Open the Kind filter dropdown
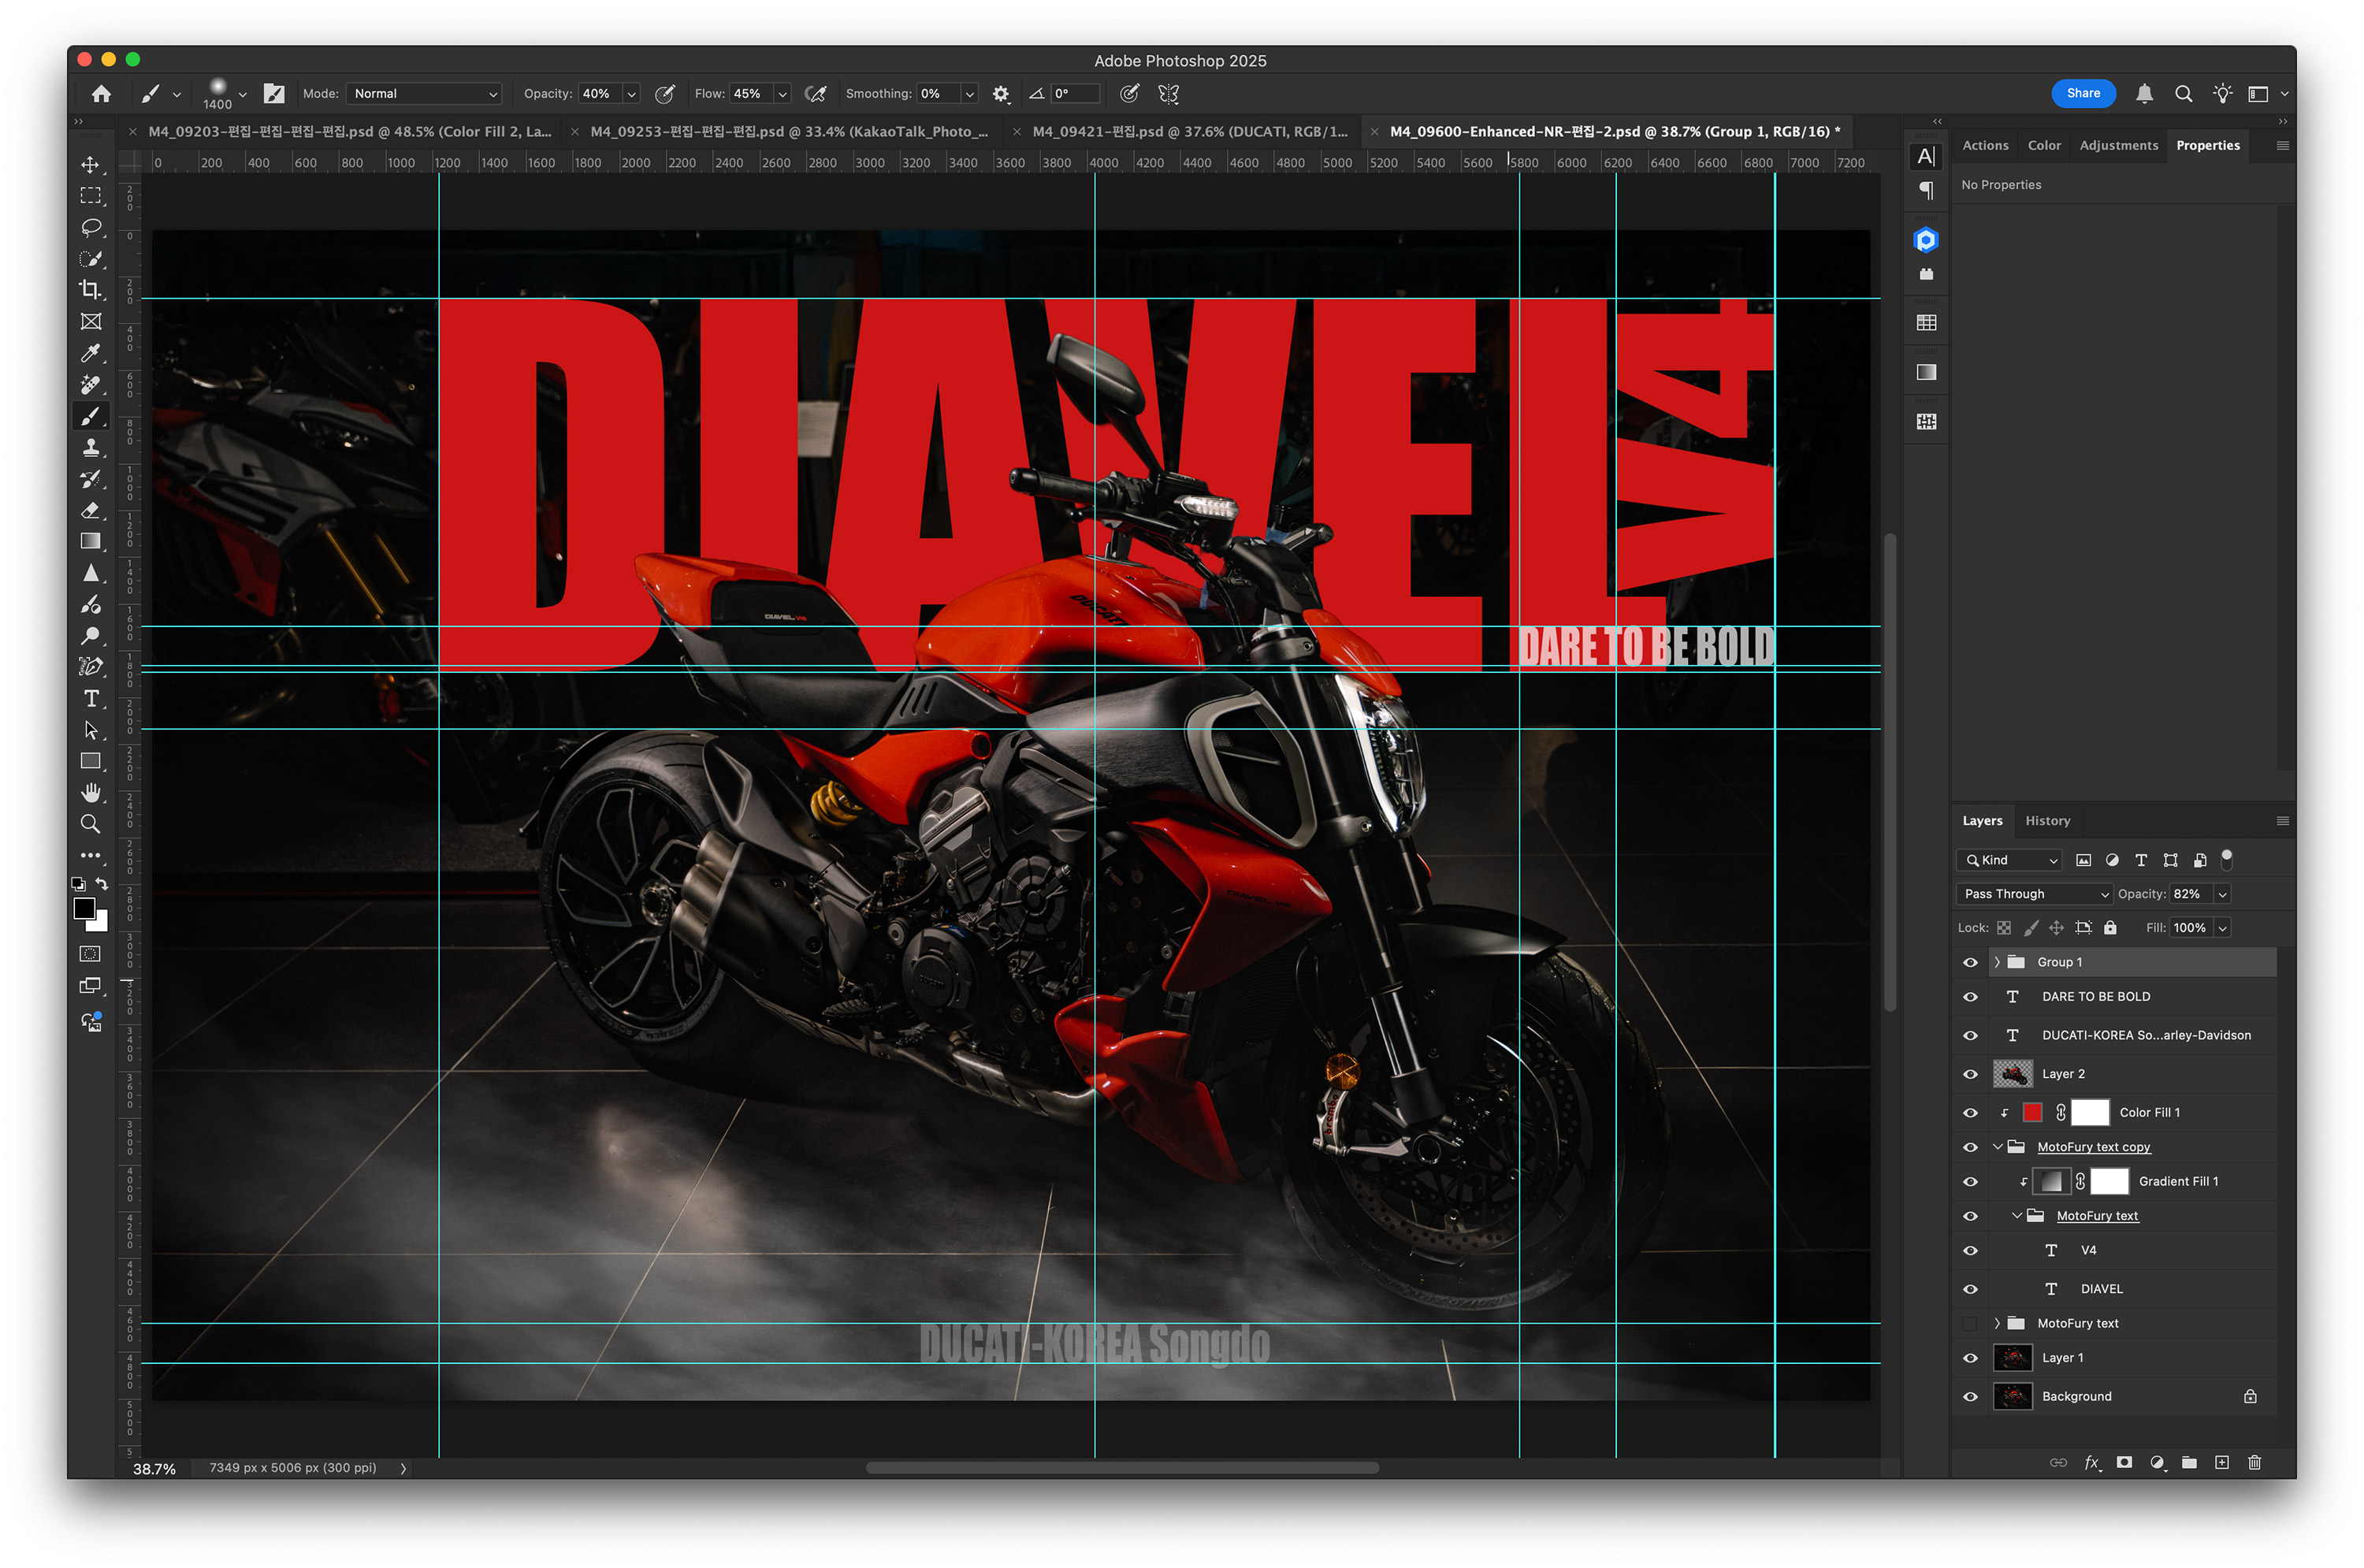 point(2010,860)
